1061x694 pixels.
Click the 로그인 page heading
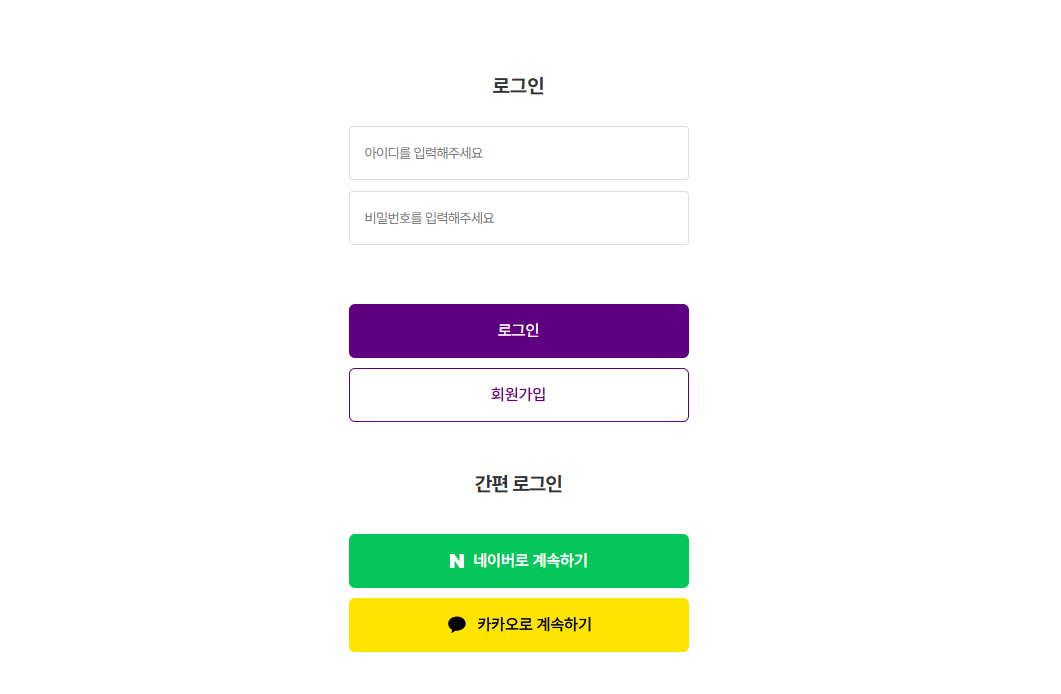tap(518, 85)
